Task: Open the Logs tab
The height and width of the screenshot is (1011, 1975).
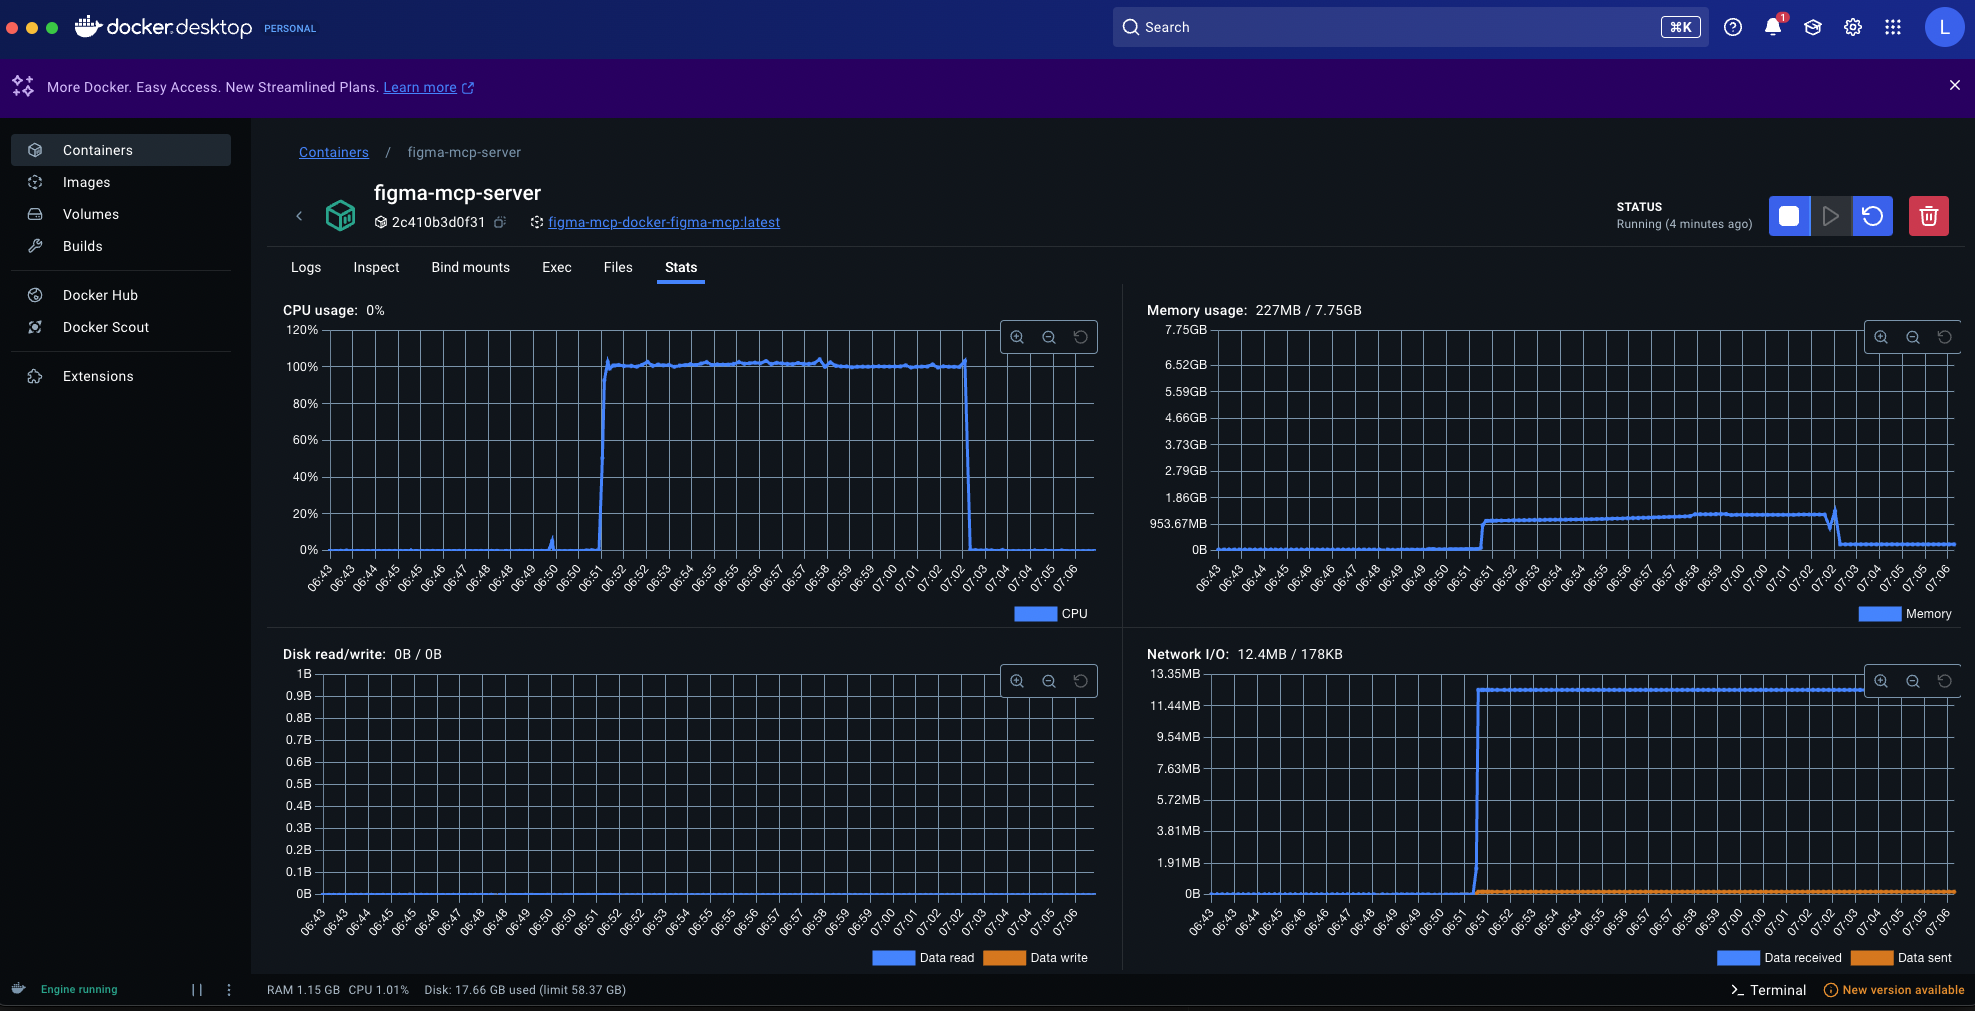Action: [x=306, y=267]
